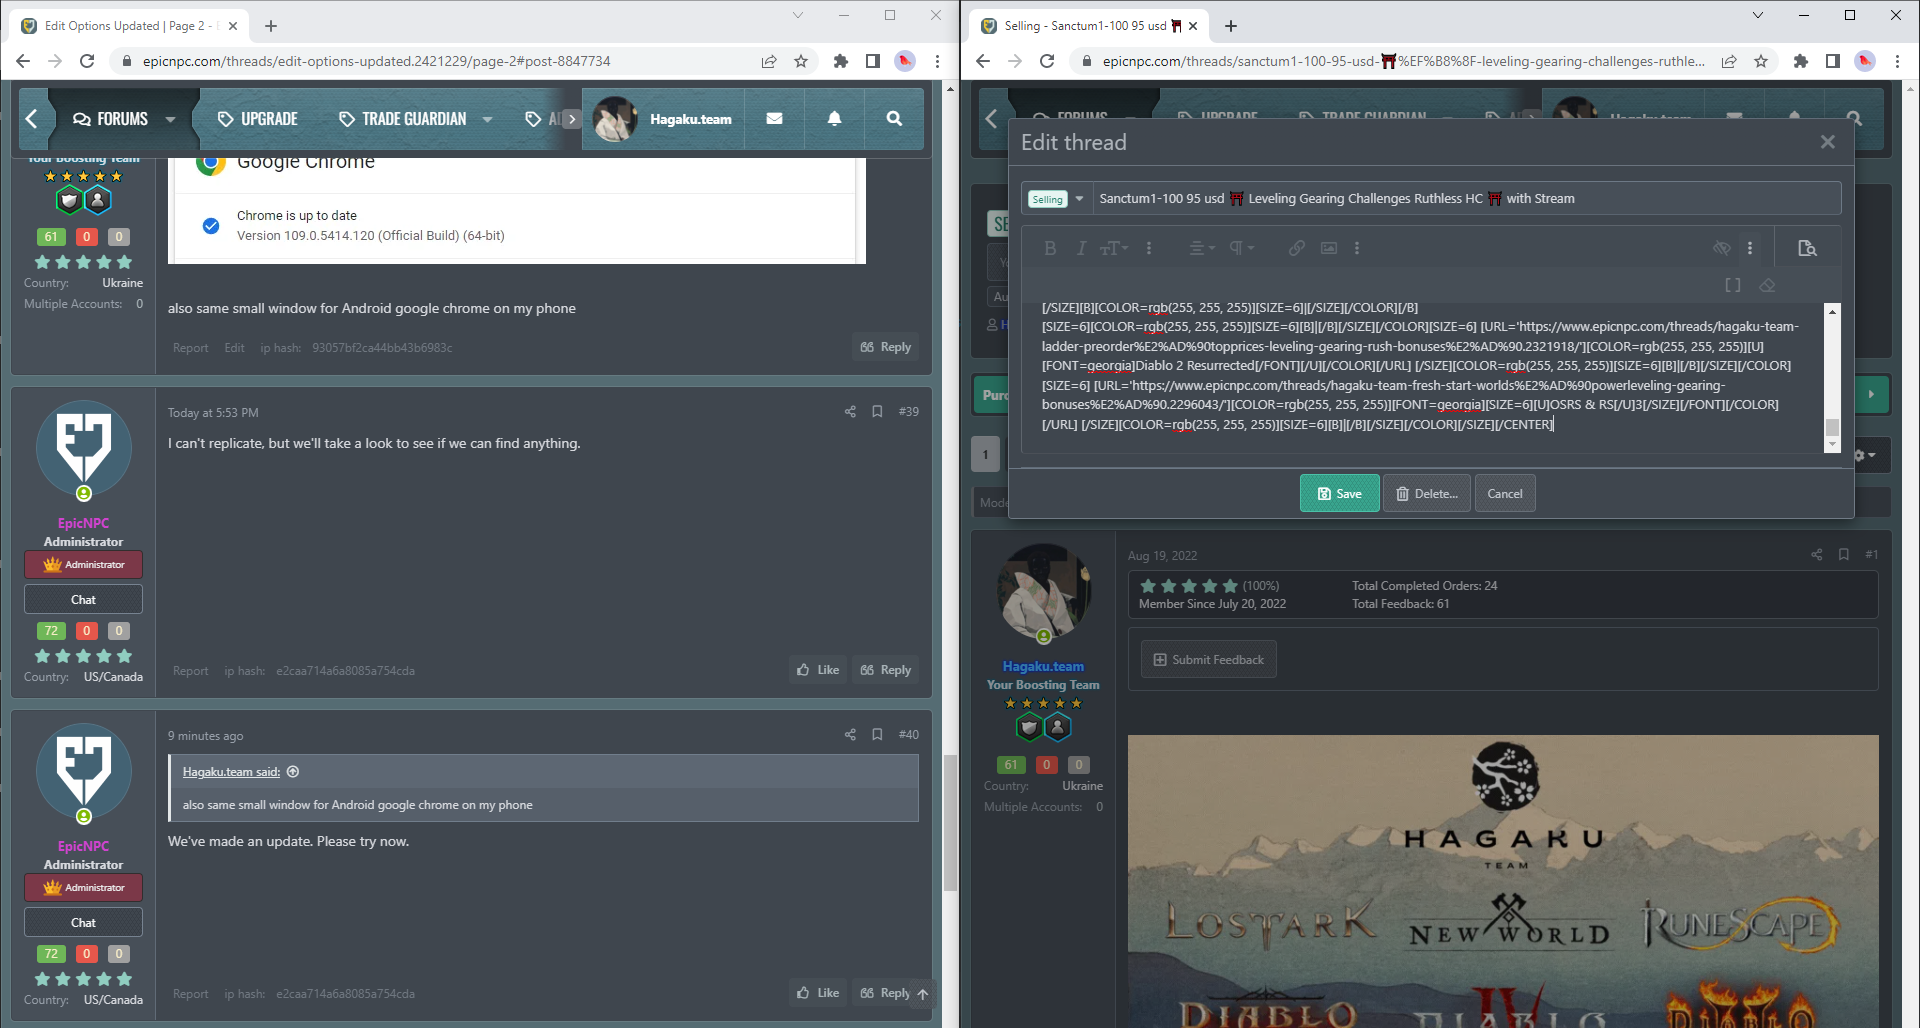The image size is (1920, 1028).
Task: Click the crossed-eye icon in editor toolbar
Action: pos(1721,248)
